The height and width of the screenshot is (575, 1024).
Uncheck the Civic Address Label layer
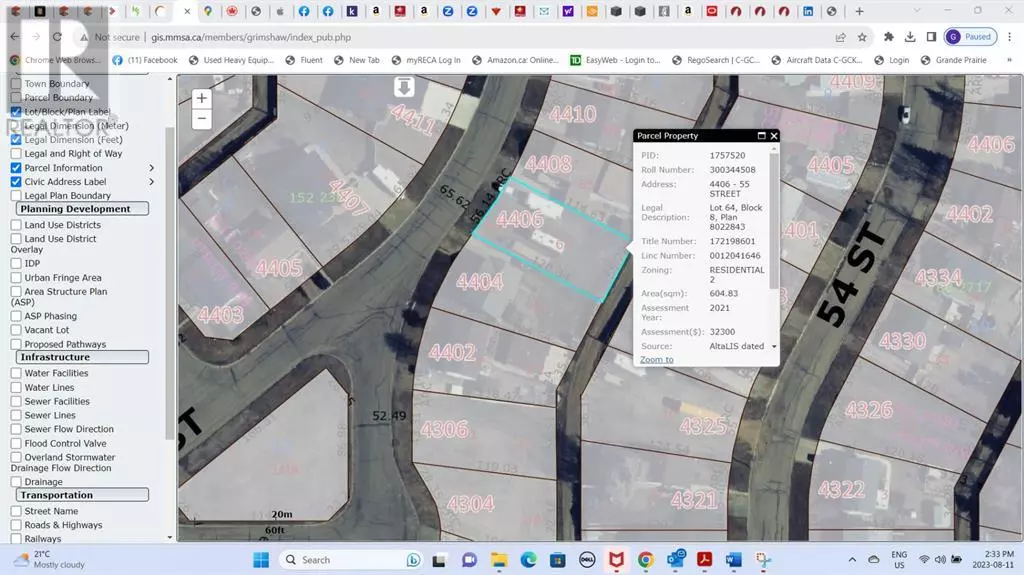[x=16, y=182]
